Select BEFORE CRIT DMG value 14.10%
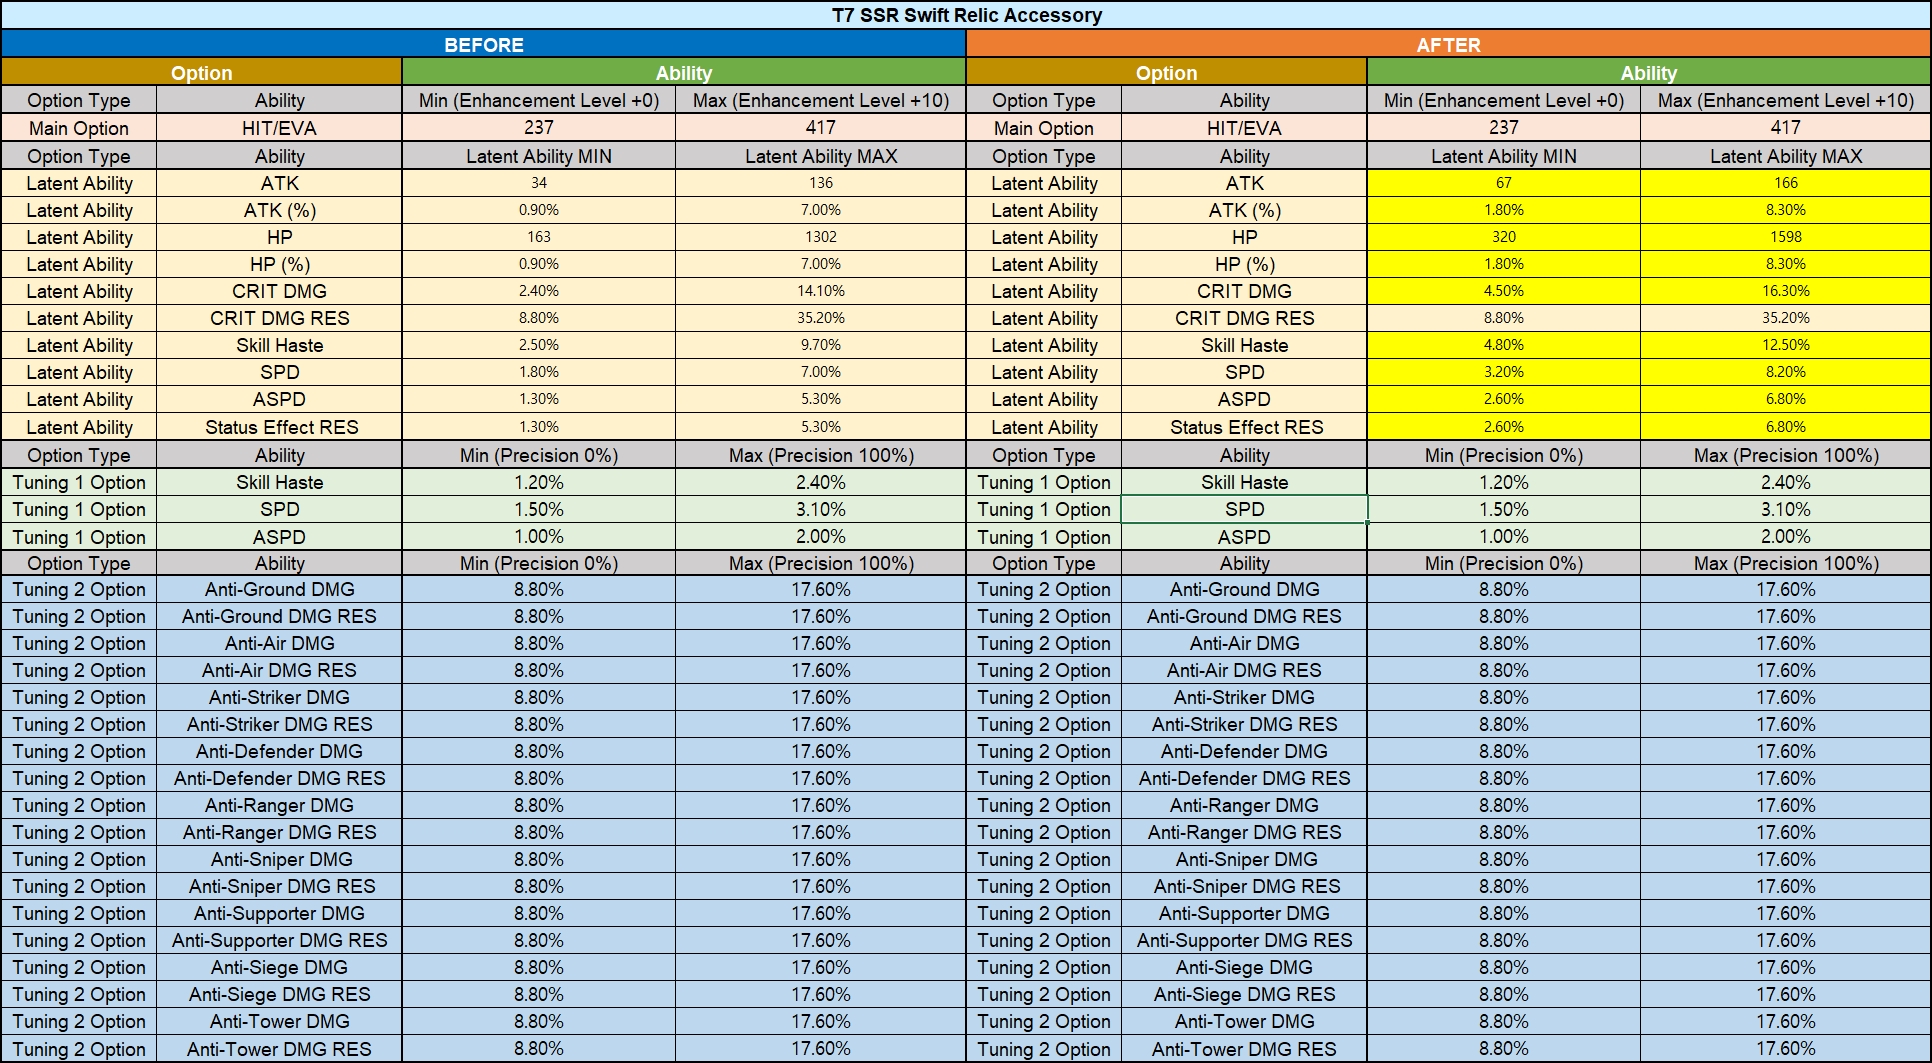The height and width of the screenshot is (1063, 1932). pos(820,291)
